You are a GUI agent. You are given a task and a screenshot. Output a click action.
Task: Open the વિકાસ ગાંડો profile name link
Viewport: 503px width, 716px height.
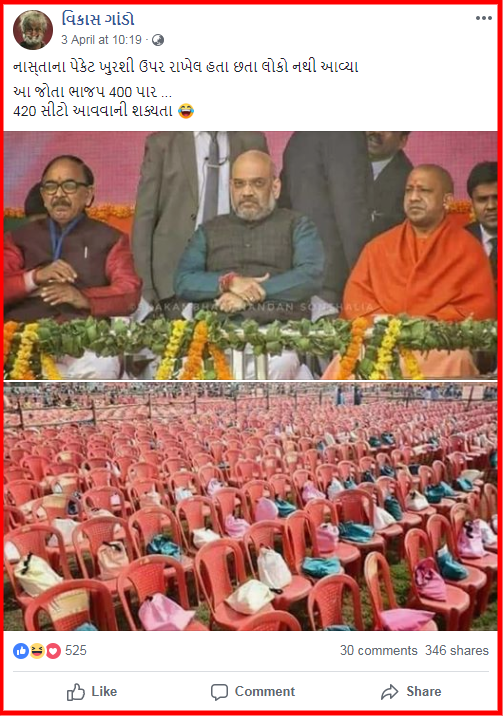click(x=98, y=19)
